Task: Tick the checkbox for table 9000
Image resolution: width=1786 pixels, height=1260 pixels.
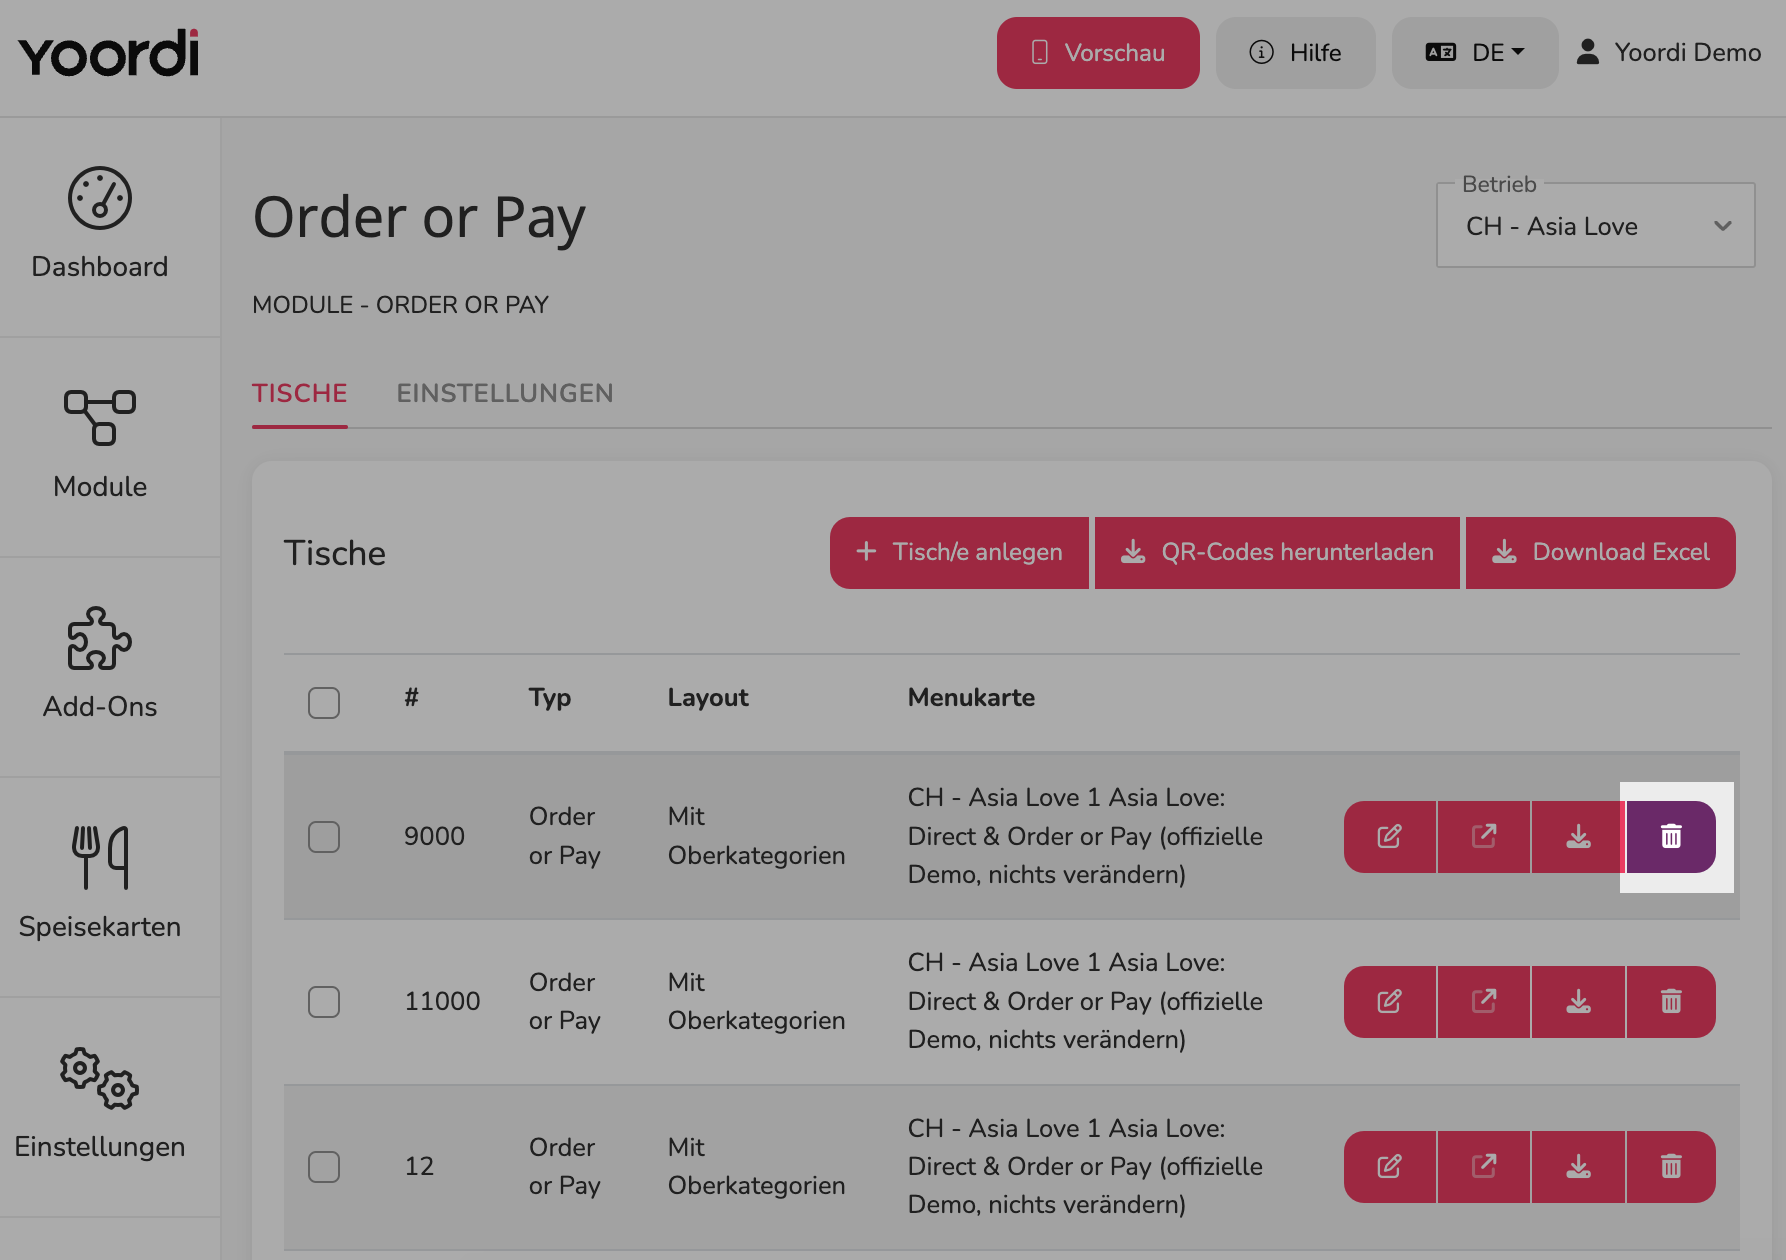Action: (x=324, y=836)
